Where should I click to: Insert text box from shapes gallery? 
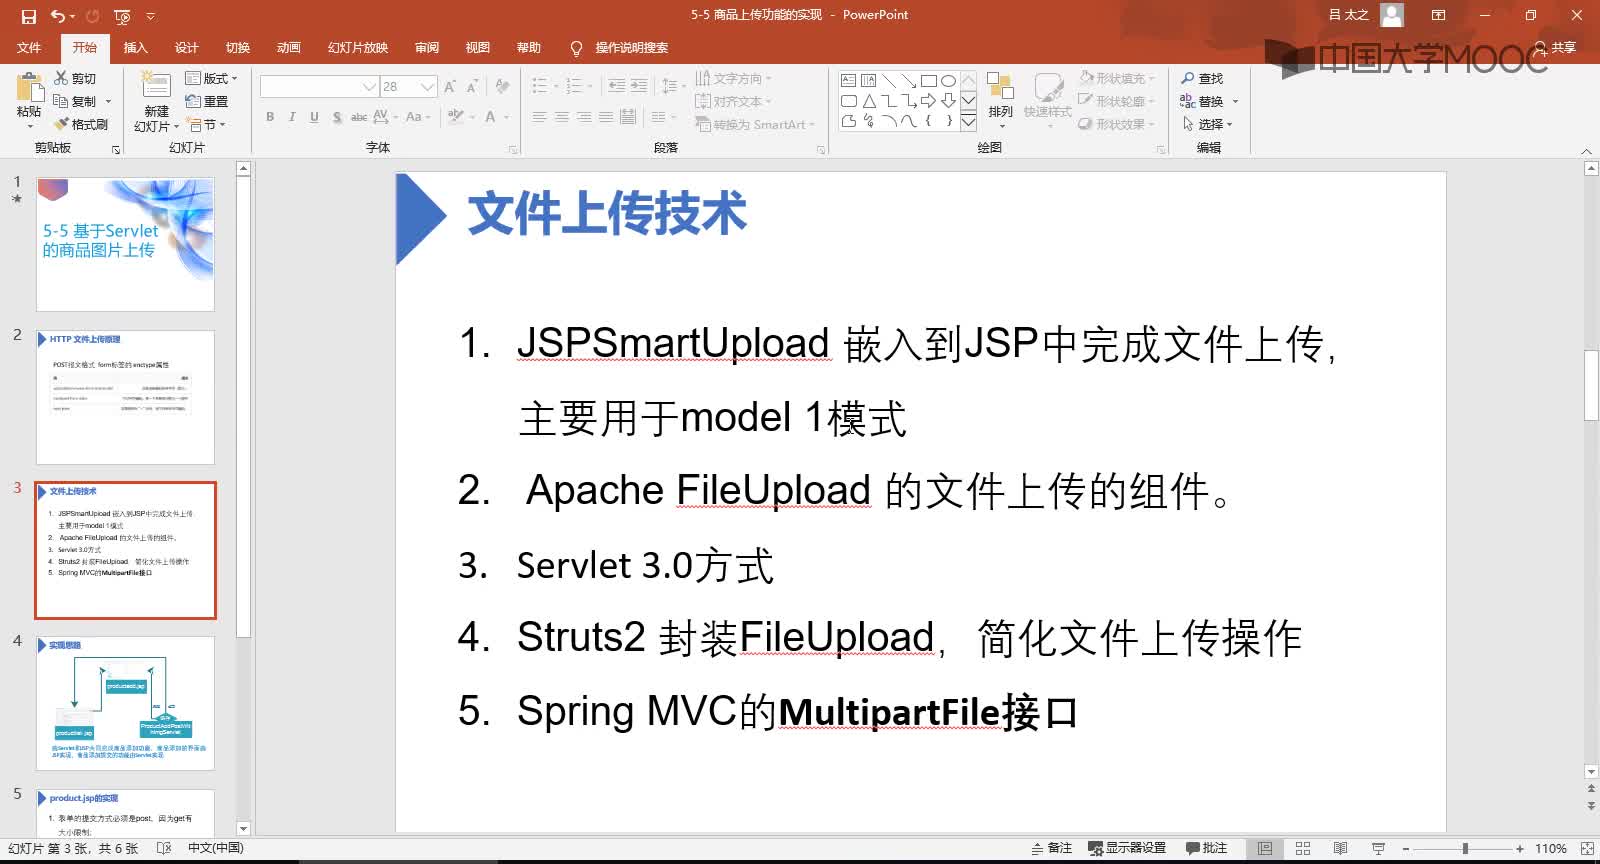point(848,80)
